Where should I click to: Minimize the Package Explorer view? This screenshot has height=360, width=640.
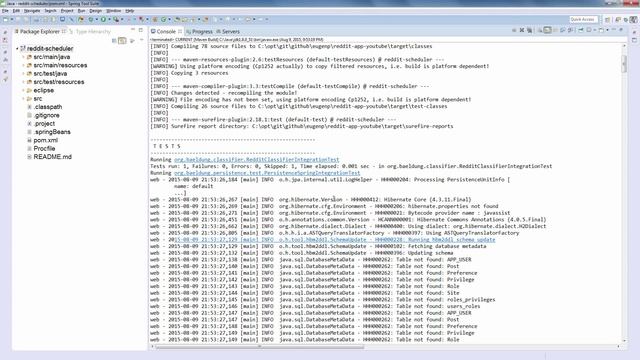(133, 30)
